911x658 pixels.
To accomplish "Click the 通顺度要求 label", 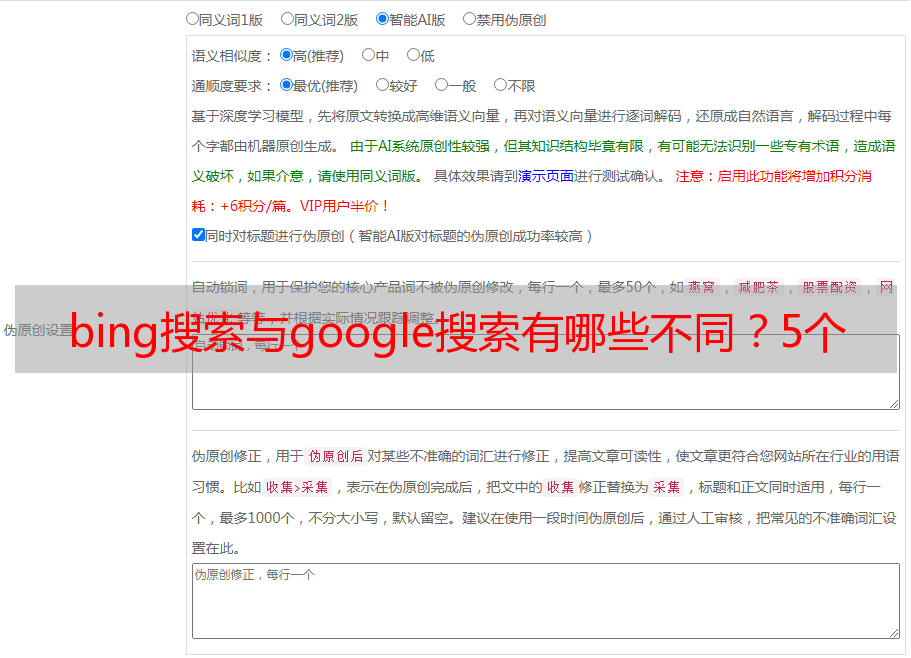I will [x=232, y=86].
